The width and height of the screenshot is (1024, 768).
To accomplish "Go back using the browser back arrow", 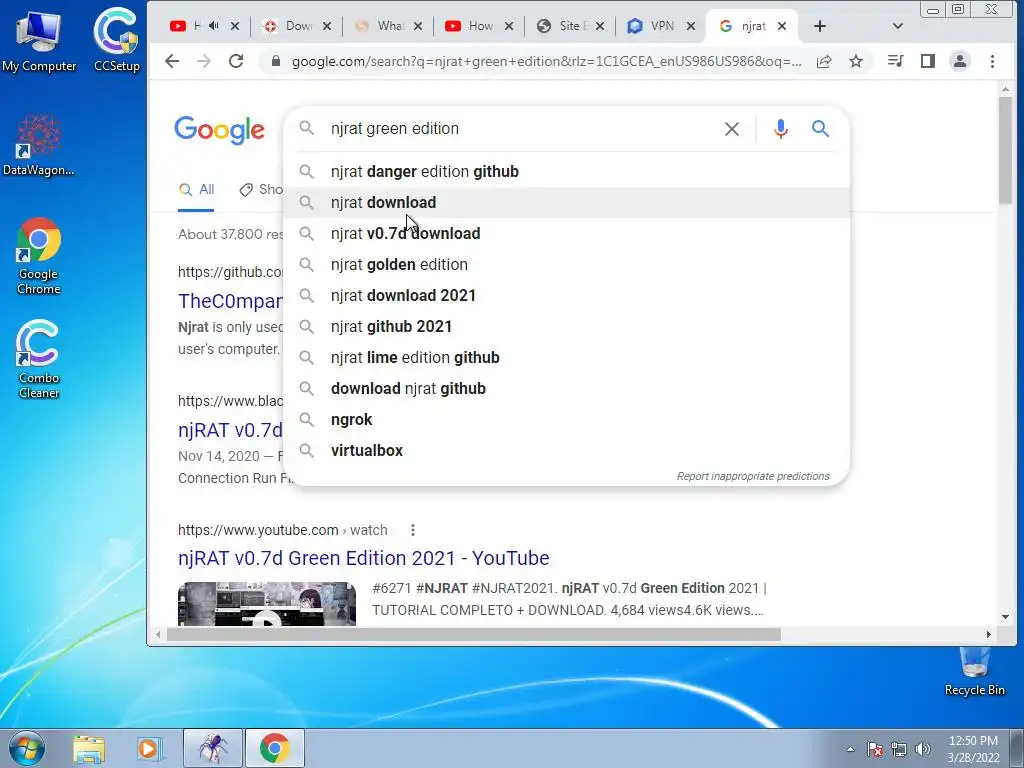I will [x=172, y=61].
